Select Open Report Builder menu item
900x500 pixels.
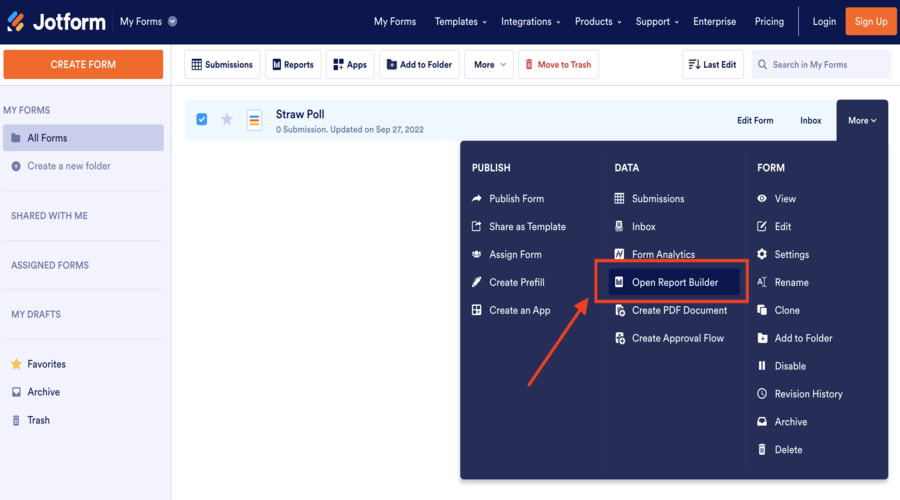click(x=674, y=282)
